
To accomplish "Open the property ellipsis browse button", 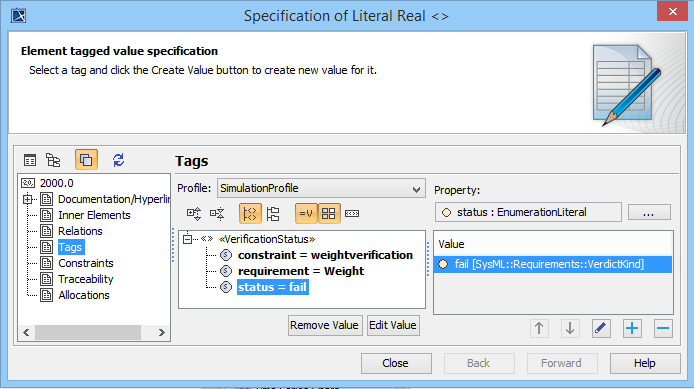I will pyautogui.click(x=649, y=212).
